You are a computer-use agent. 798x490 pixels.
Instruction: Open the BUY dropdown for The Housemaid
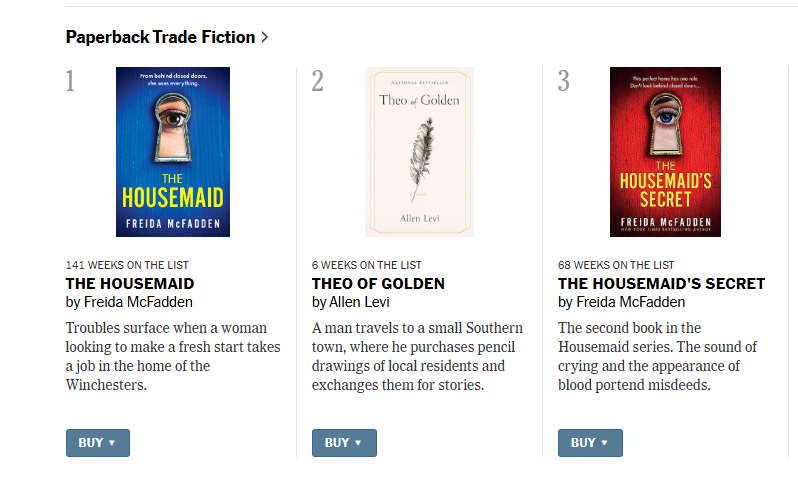pos(98,443)
